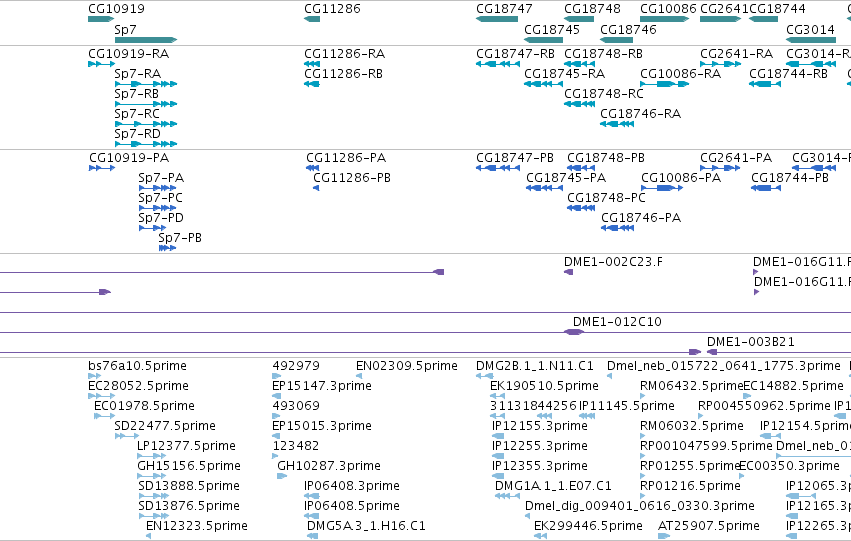Select EST EK190510.5prime
851x541 pixels.
544,386
